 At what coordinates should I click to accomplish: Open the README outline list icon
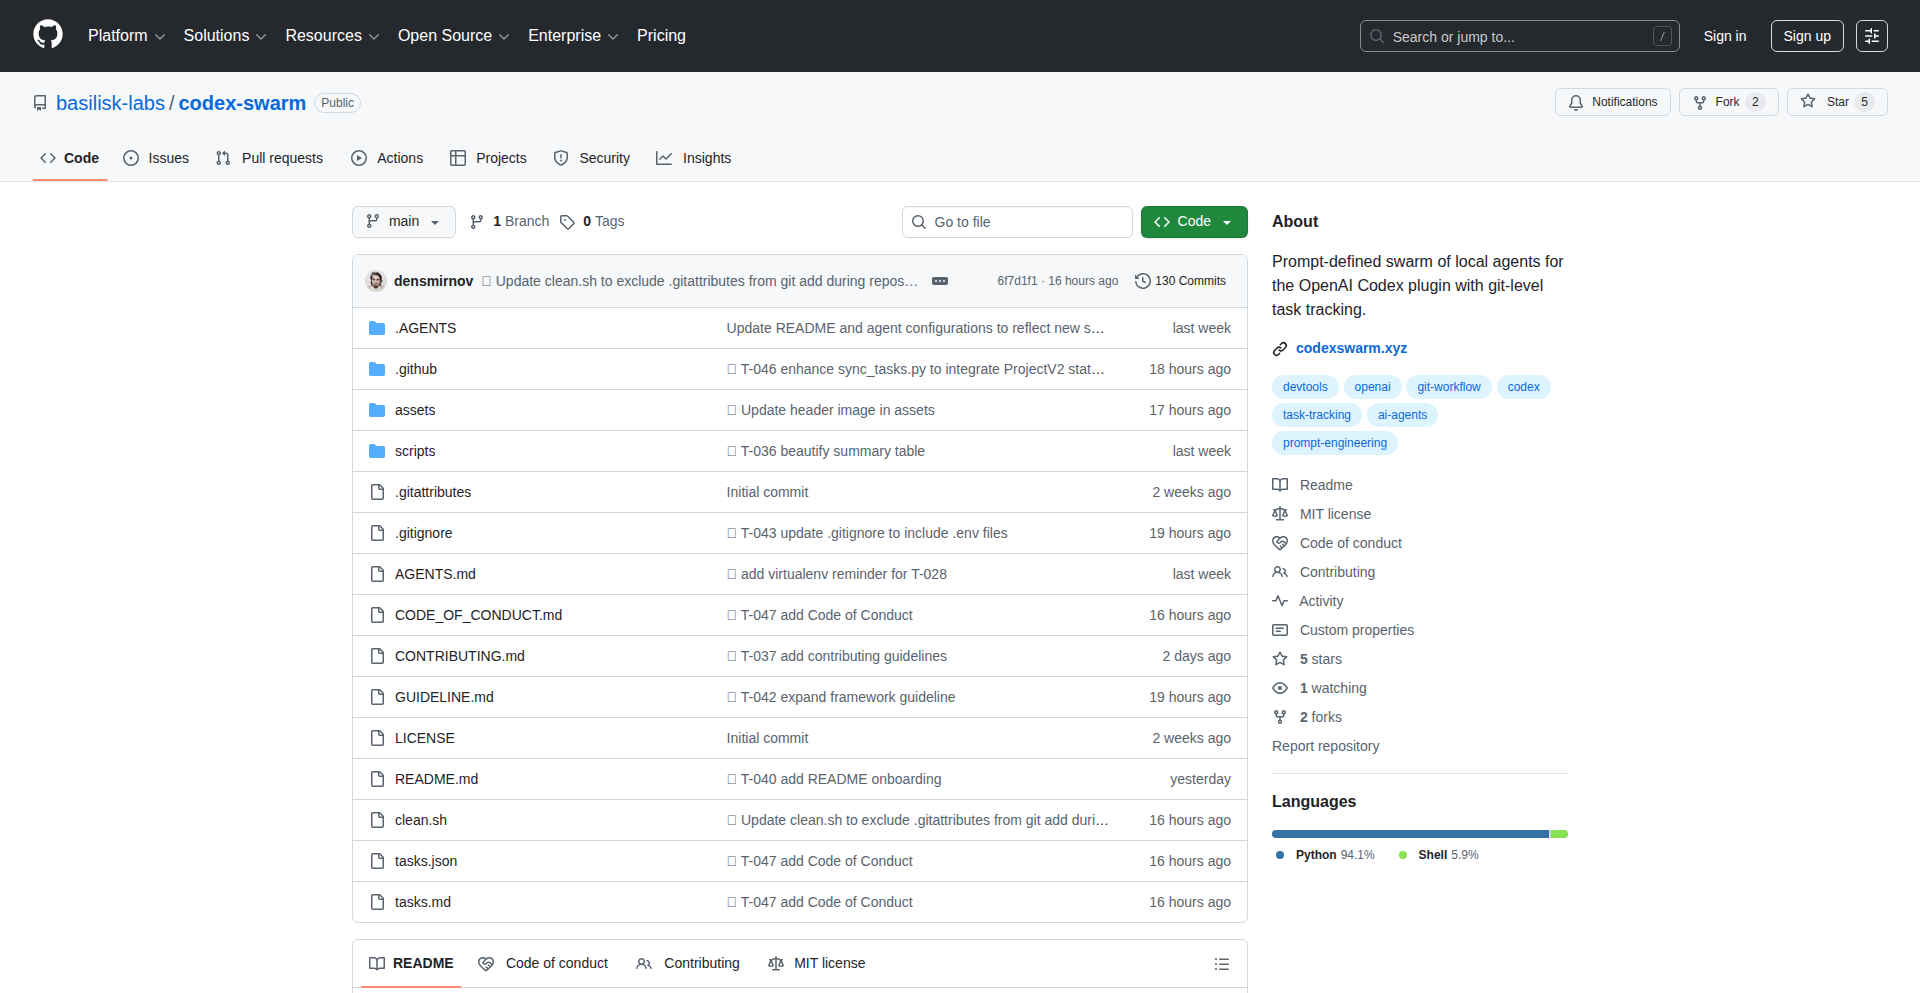click(1222, 963)
